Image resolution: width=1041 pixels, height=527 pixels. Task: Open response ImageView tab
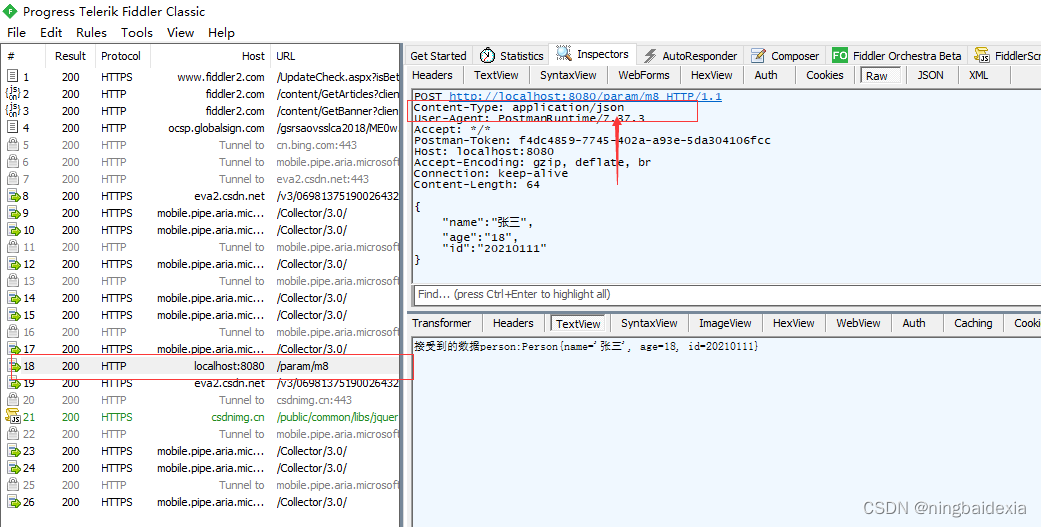pos(725,323)
